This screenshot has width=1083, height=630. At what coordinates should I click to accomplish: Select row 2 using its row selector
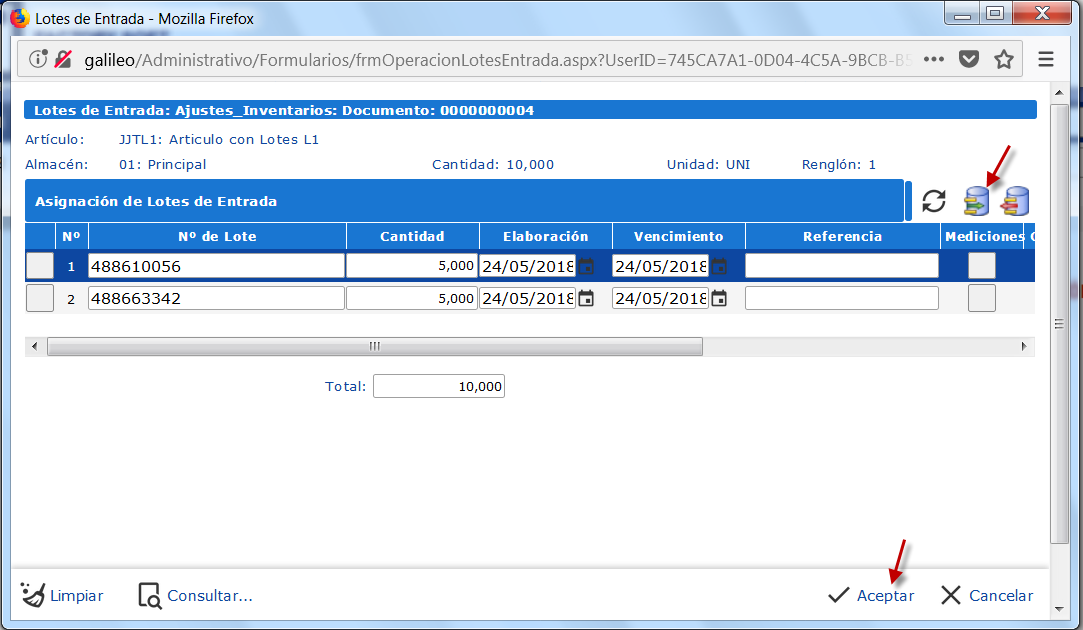tap(40, 298)
